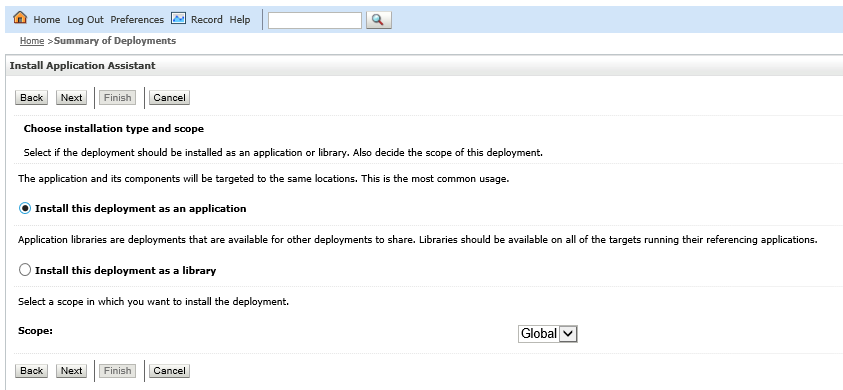Click the top Back button
The image size is (843, 390).
[32, 97]
